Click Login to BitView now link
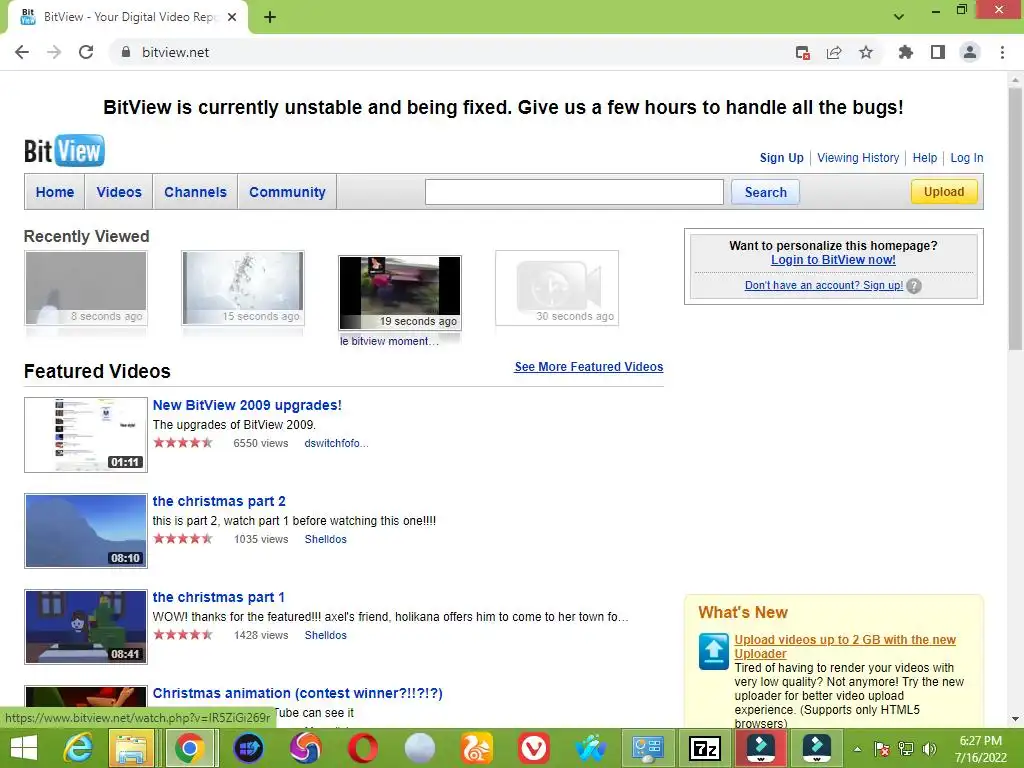Screen dimensions: 1024x768 point(833,260)
